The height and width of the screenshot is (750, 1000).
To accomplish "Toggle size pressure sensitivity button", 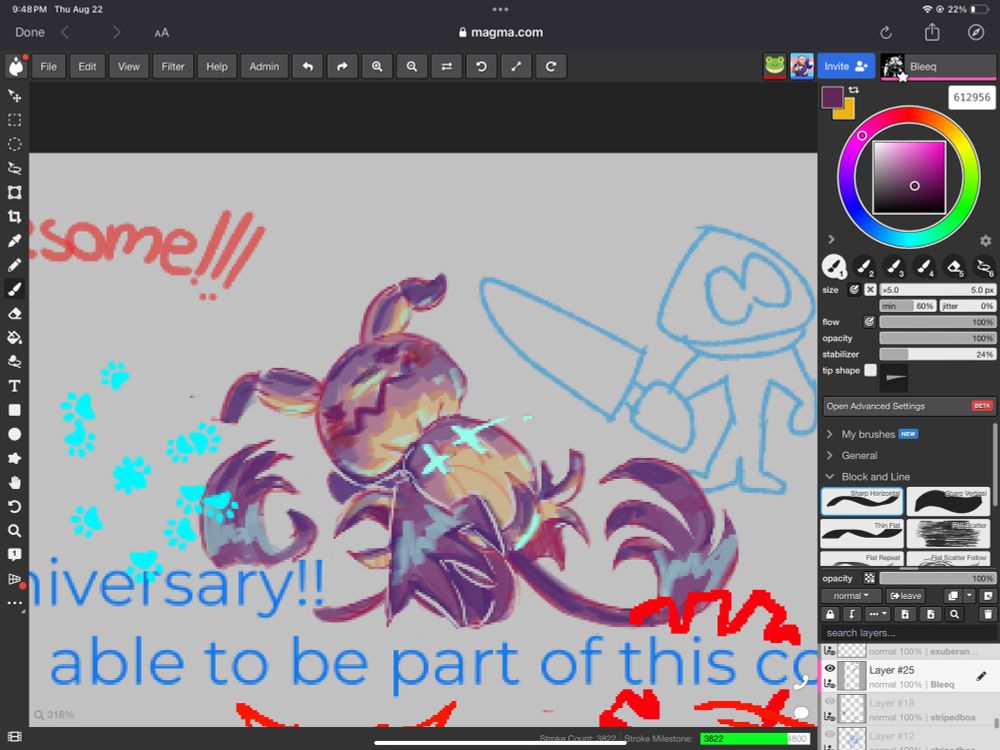I will point(854,290).
